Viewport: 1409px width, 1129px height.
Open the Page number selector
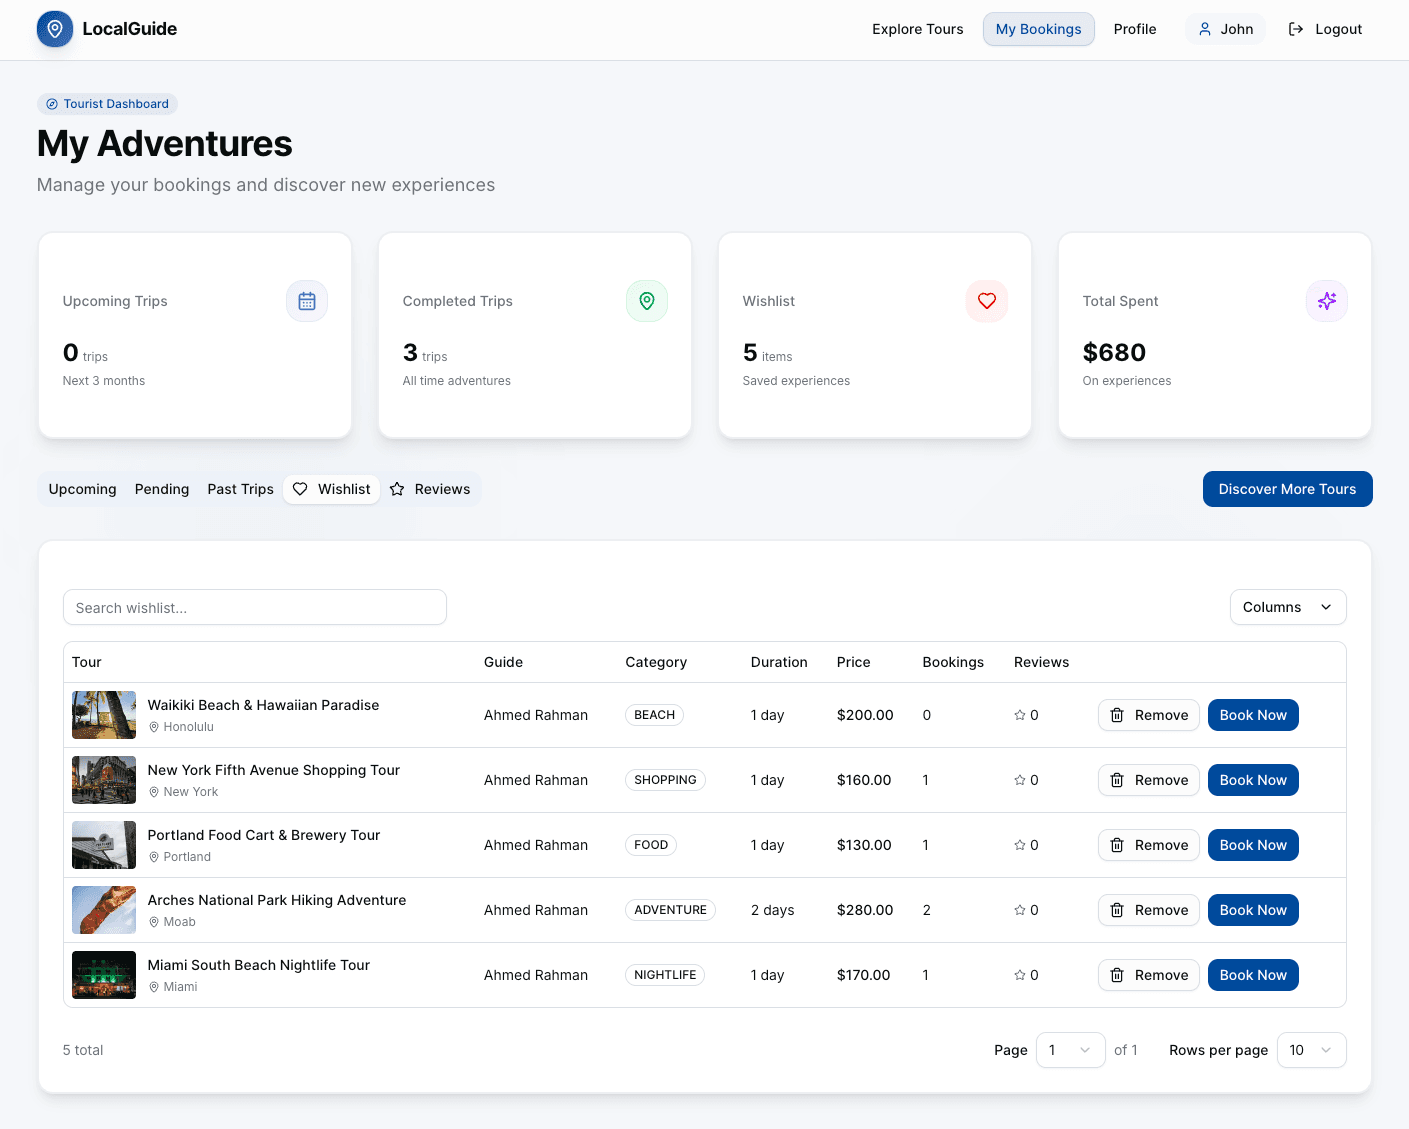pos(1070,1050)
